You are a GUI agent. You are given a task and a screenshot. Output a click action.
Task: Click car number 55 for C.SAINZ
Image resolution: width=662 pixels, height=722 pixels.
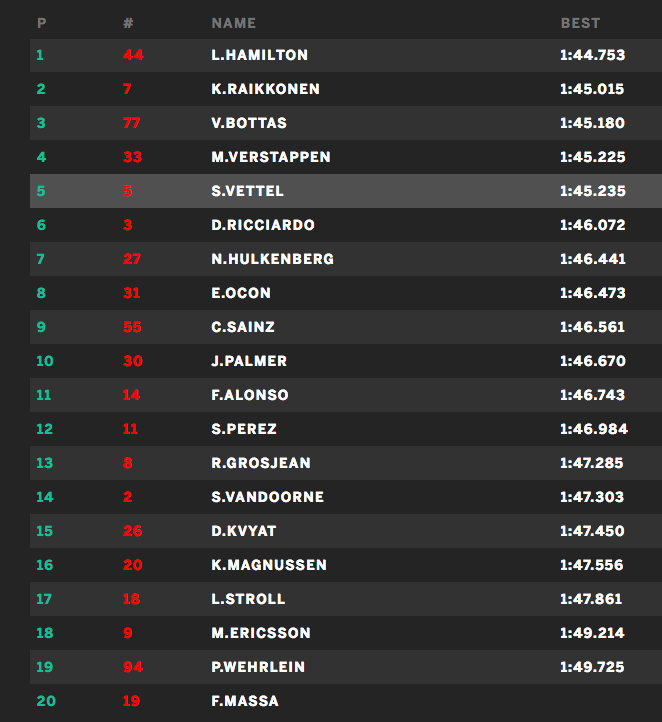coord(132,327)
